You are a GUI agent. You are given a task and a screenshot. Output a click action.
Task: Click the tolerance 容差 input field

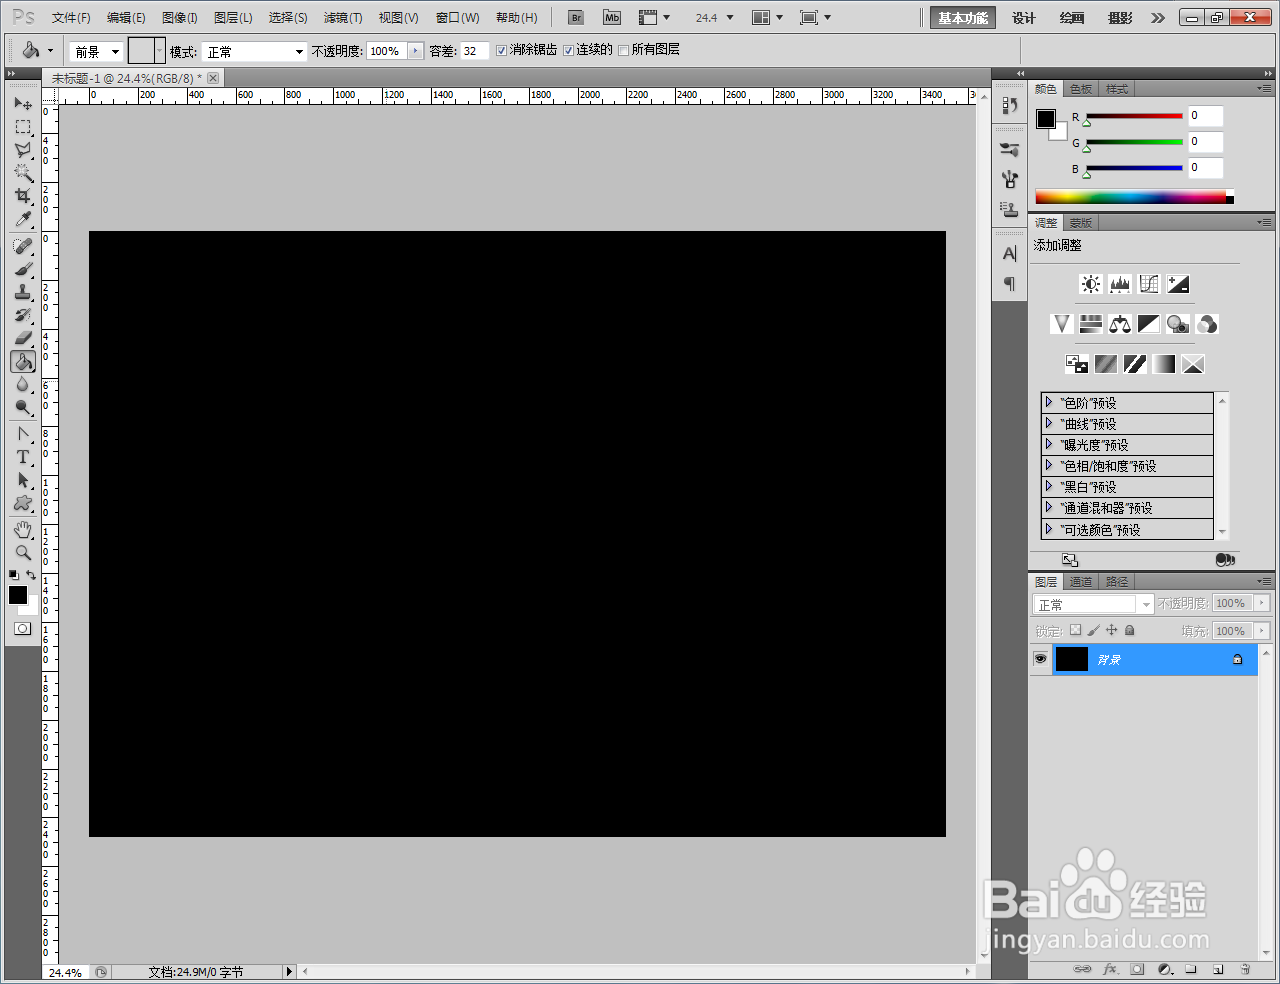475,51
